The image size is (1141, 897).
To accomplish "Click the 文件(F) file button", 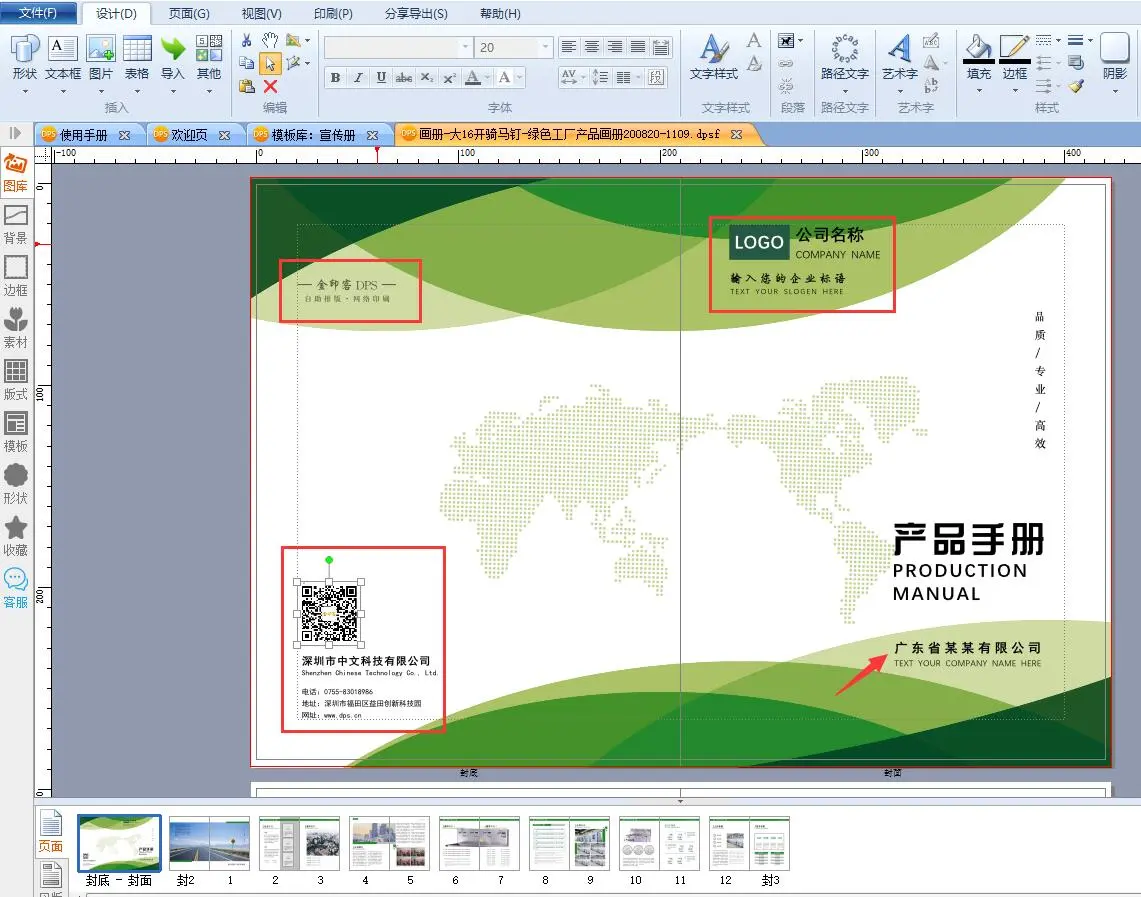I will (x=39, y=14).
